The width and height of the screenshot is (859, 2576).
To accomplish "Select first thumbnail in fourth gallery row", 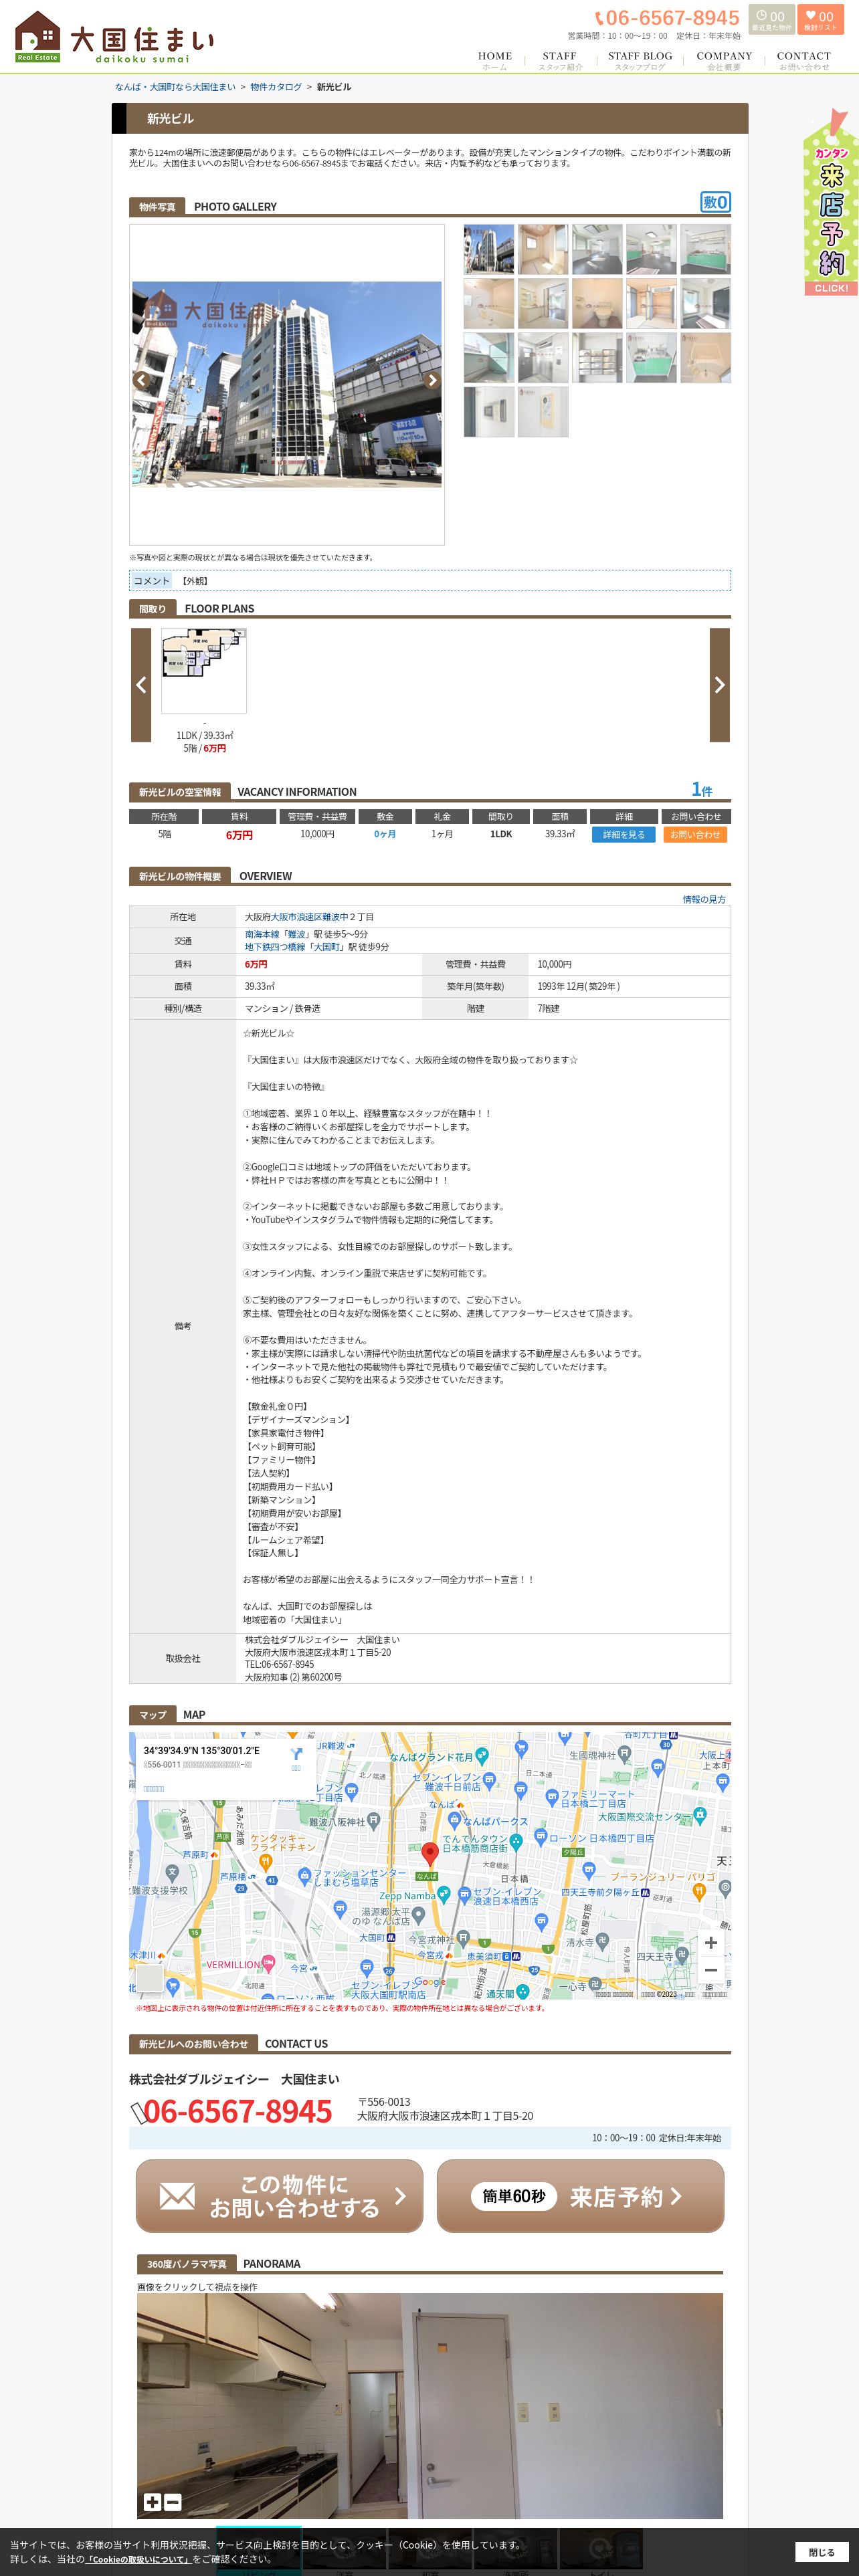I will [489, 411].
